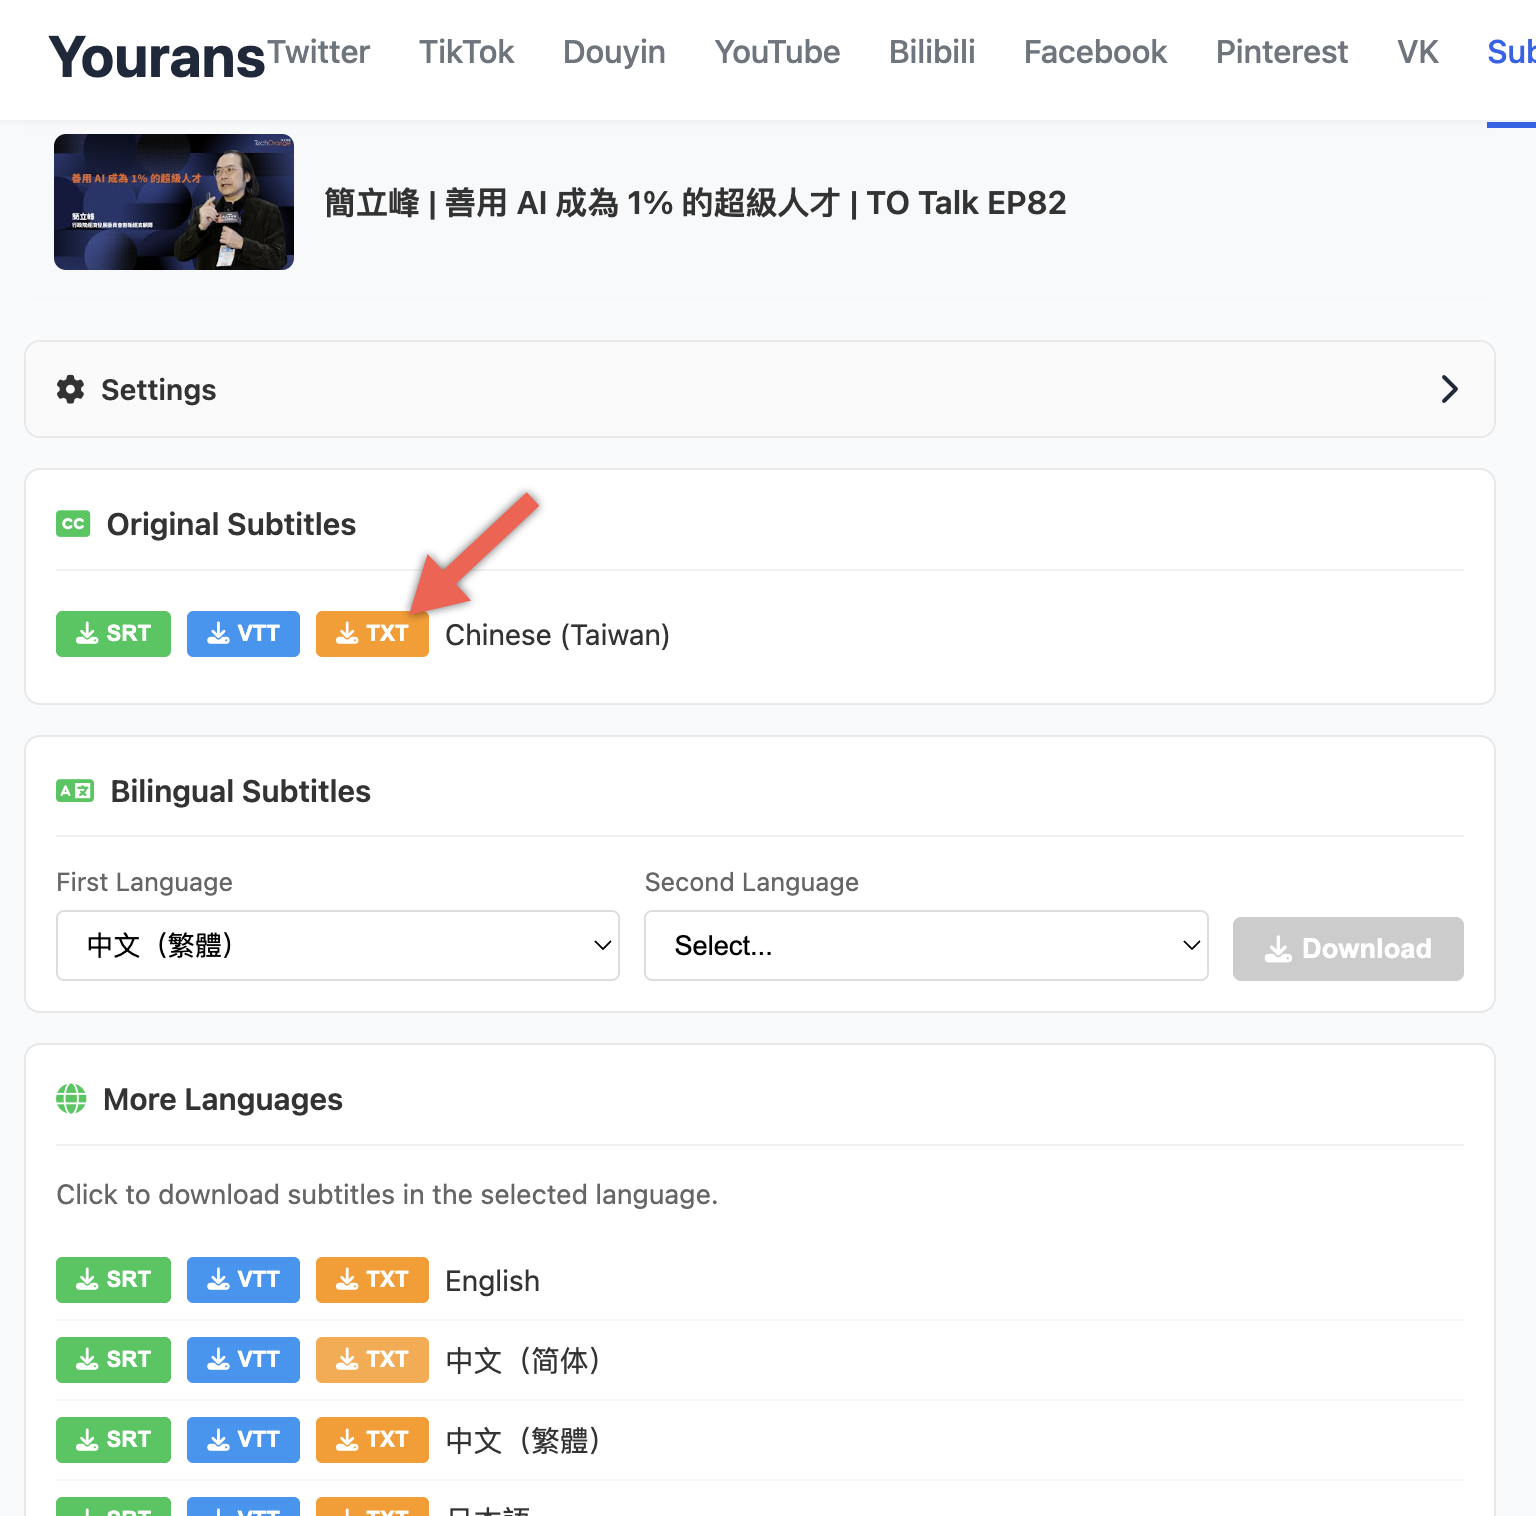1536x1516 pixels.
Task: Download Traditional Chinese TXT subtitles
Action: click(372, 1440)
